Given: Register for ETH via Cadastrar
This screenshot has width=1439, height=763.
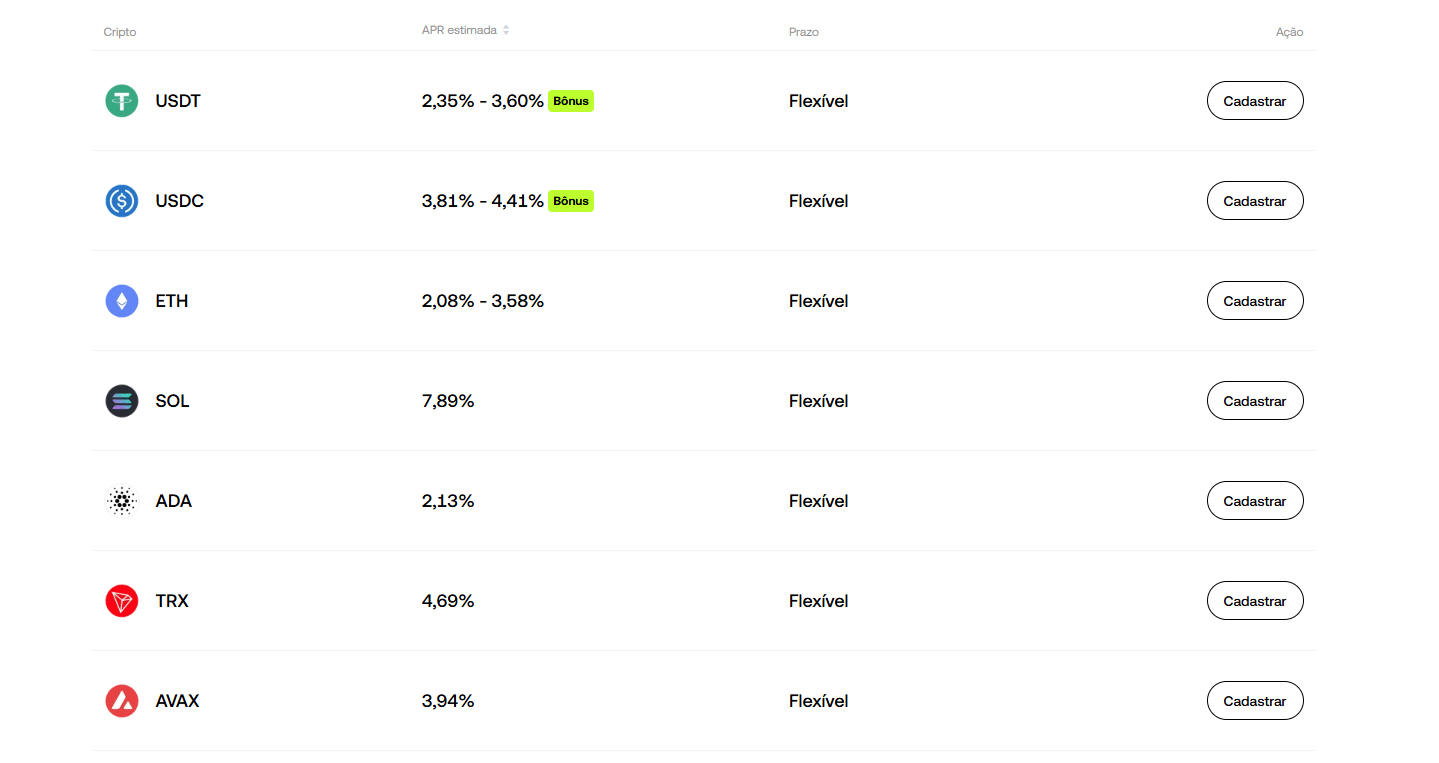Looking at the screenshot, I should (x=1254, y=301).
